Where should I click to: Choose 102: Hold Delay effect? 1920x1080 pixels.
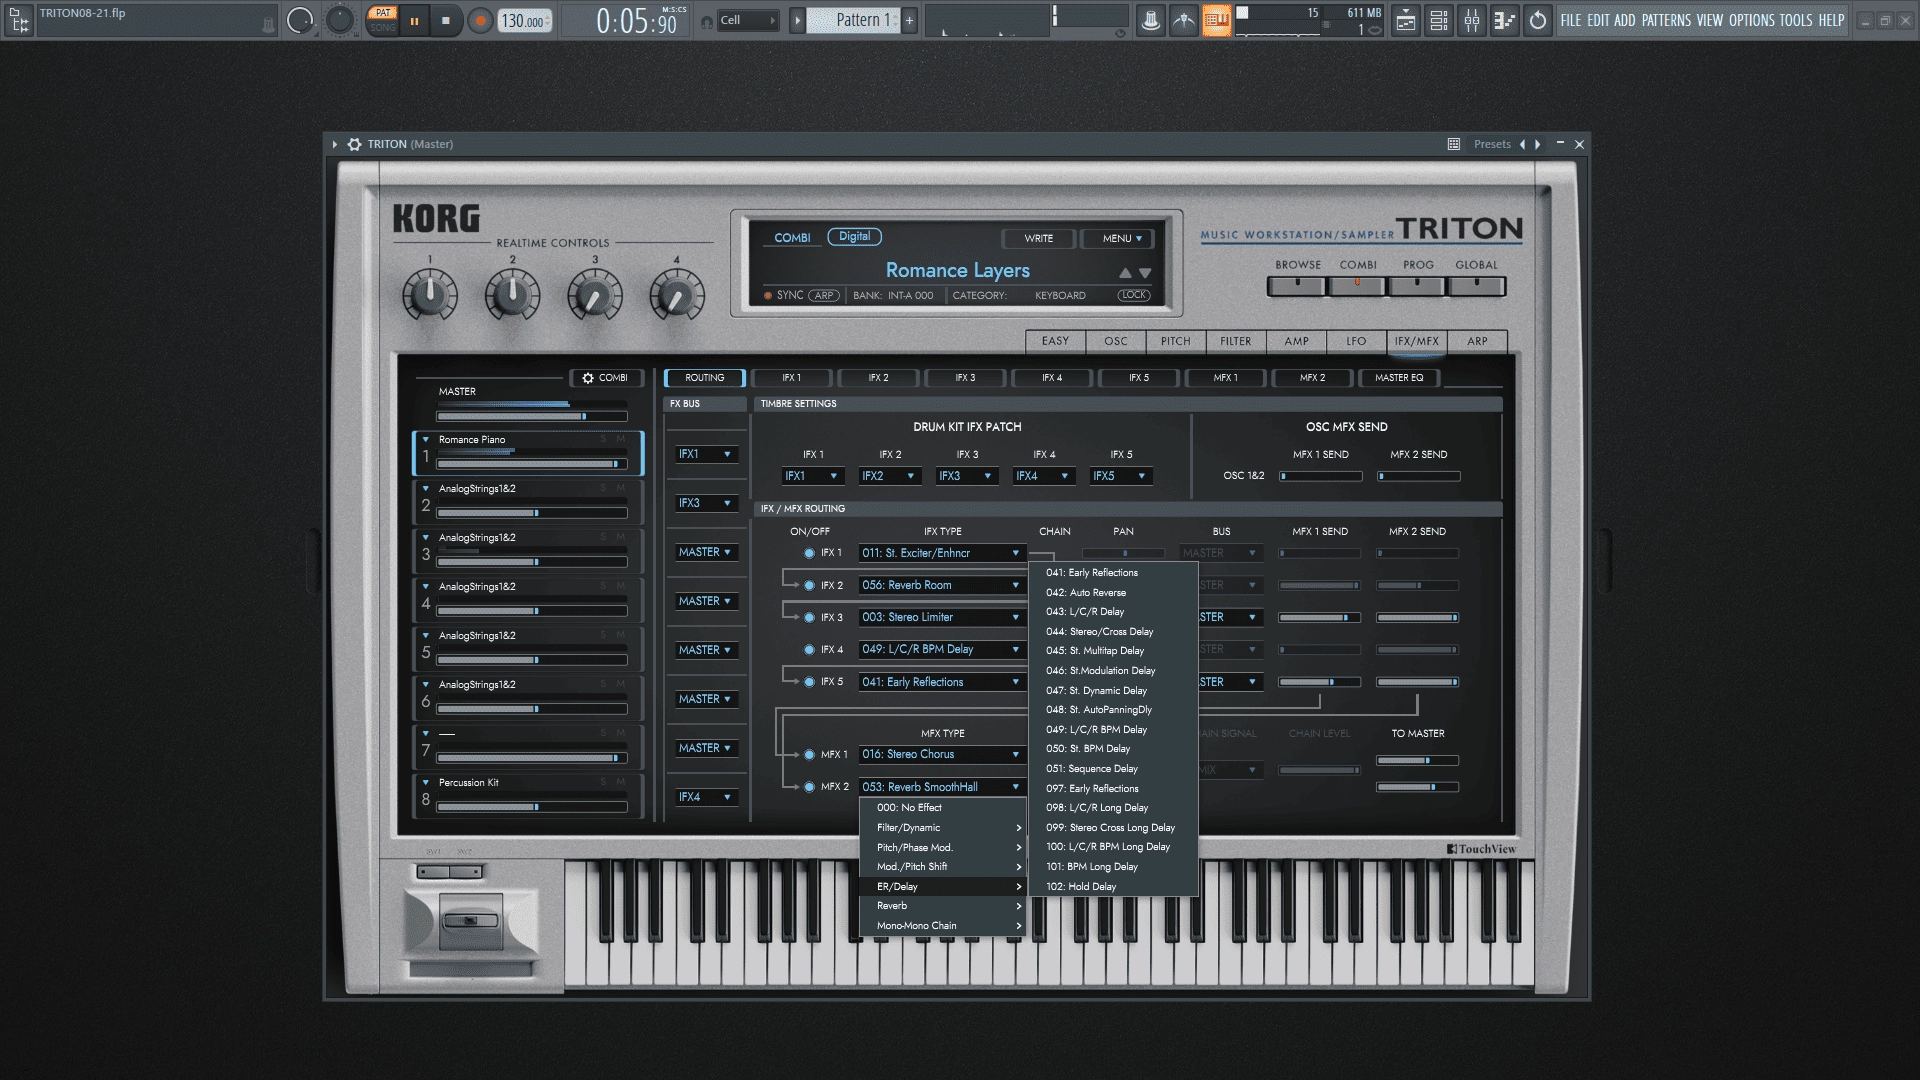[x=1113, y=887]
